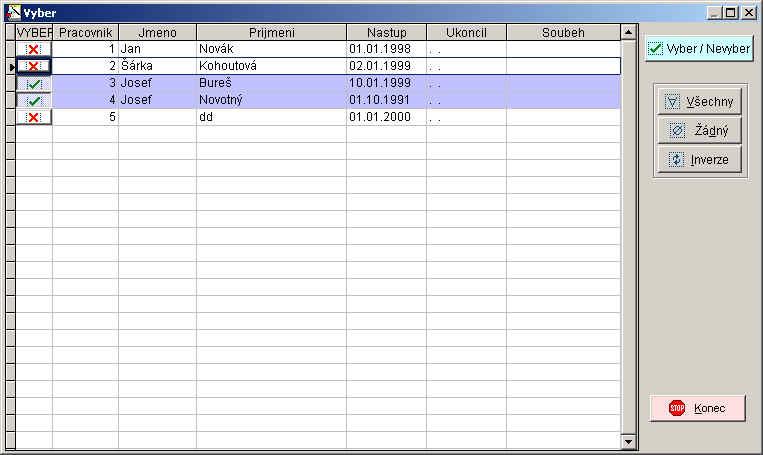
Task: Click row selector for Šárka Kohoutová
Action: pyautogui.click(x=11, y=66)
